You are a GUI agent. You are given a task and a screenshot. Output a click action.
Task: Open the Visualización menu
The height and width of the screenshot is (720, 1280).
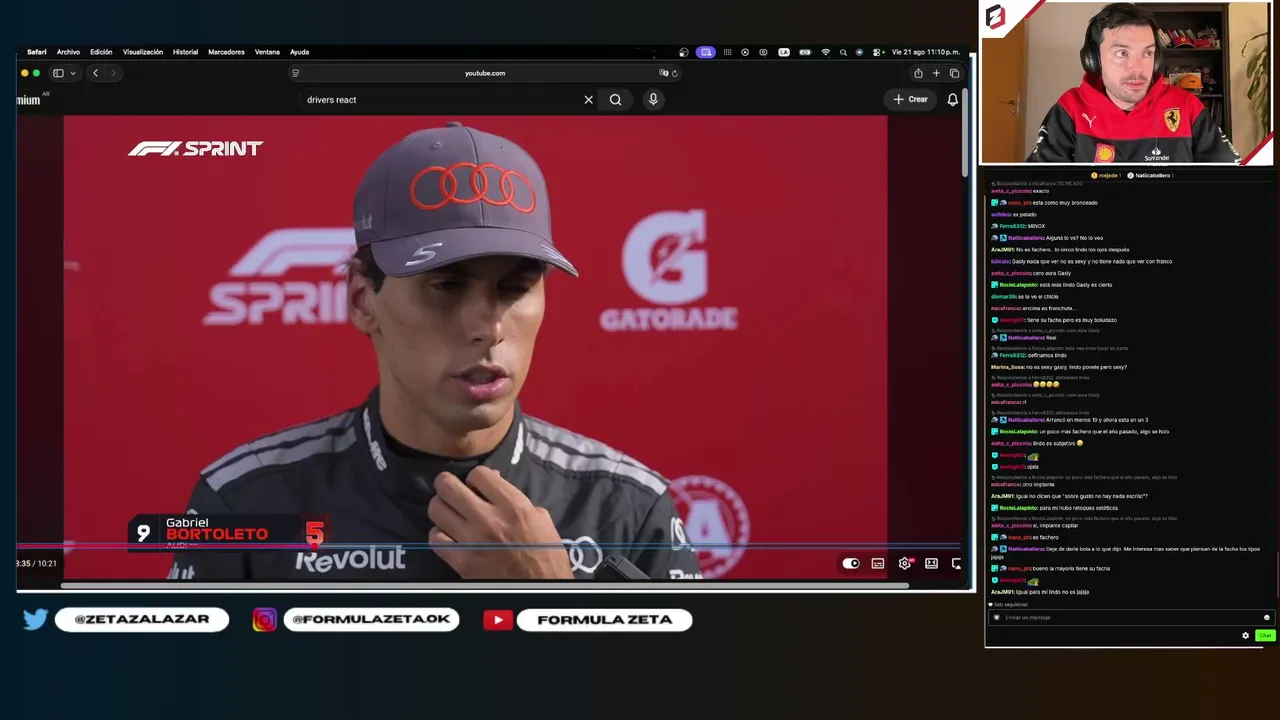click(x=143, y=52)
